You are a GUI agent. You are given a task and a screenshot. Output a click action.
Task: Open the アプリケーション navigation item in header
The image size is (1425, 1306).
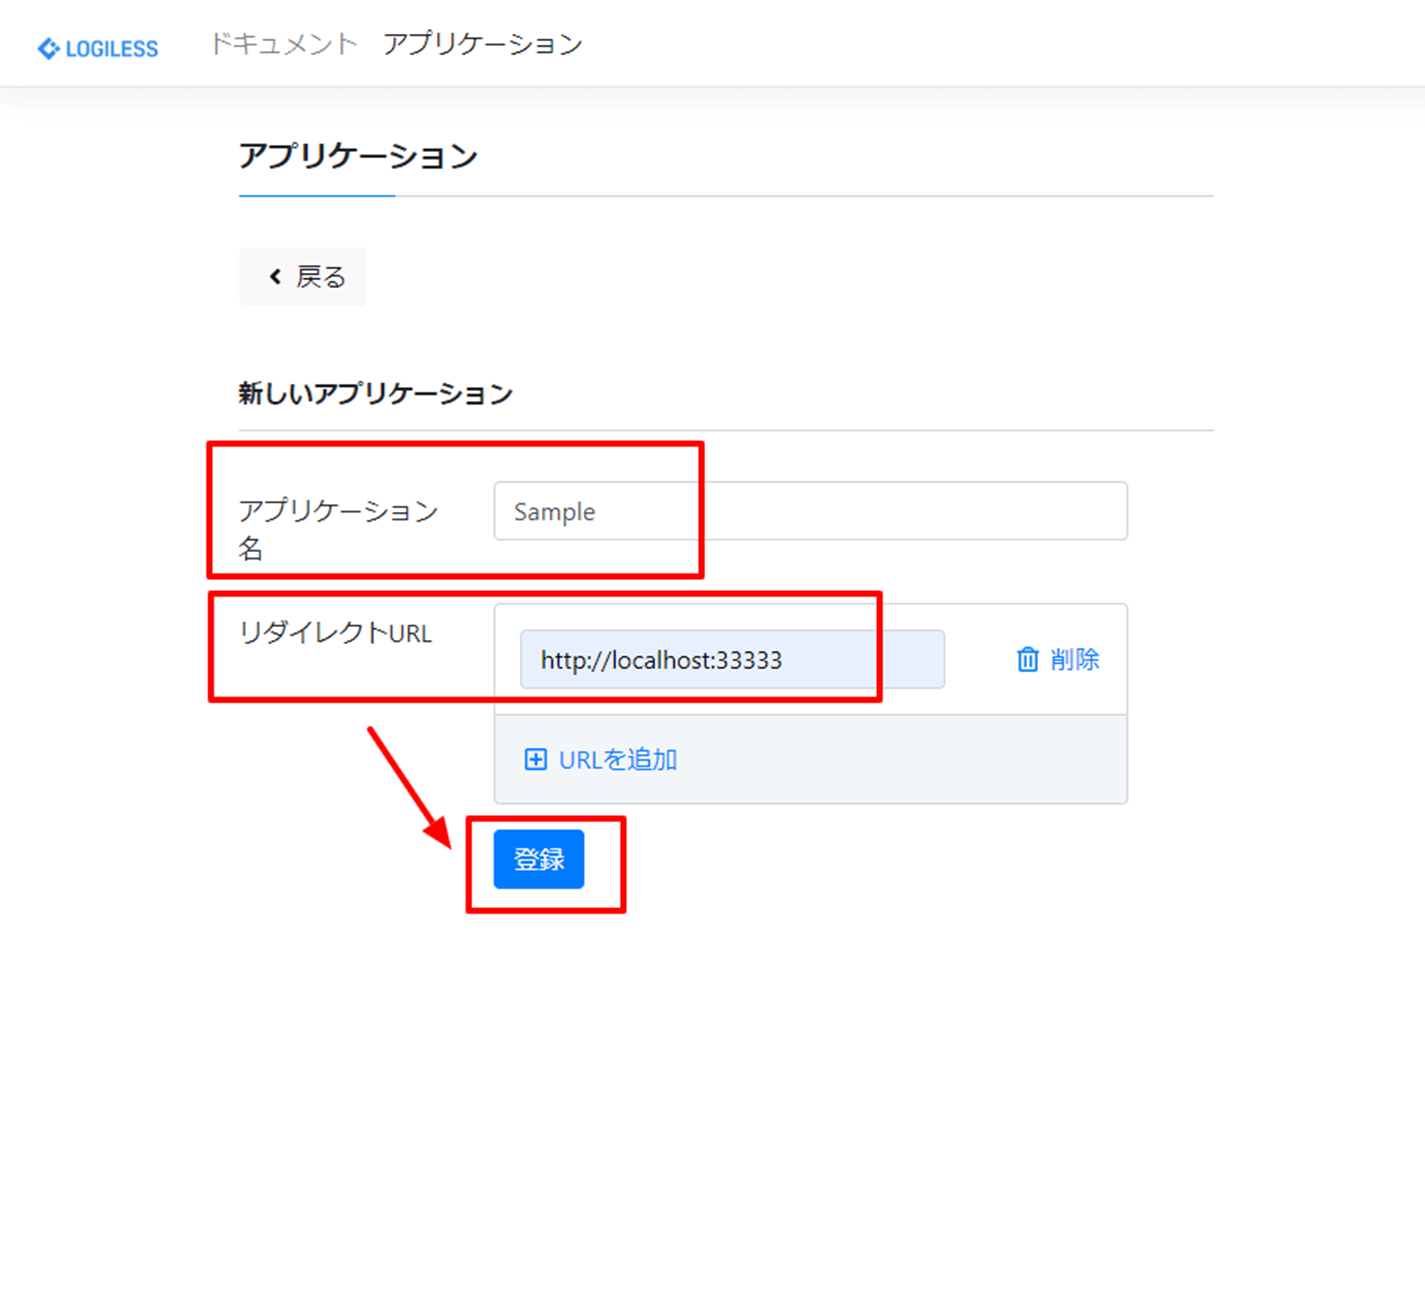coord(483,44)
